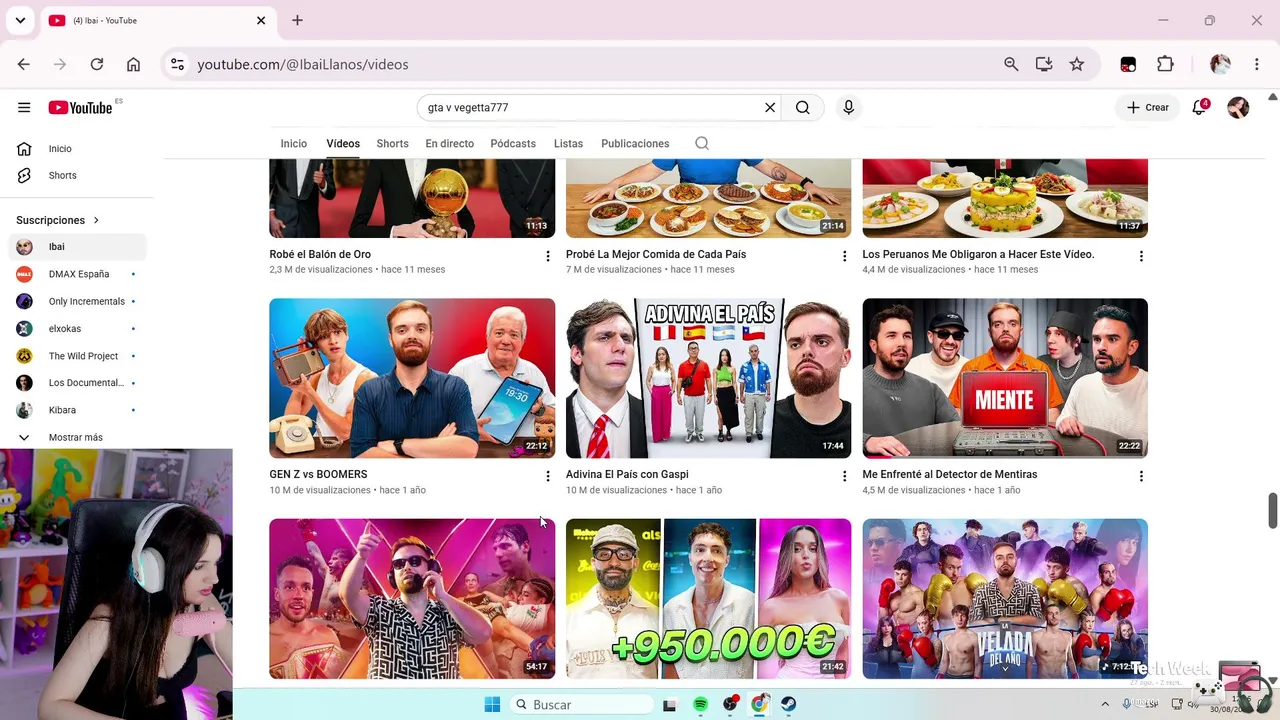Open the video title Robé el Balón de Oro

pyautogui.click(x=320, y=254)
